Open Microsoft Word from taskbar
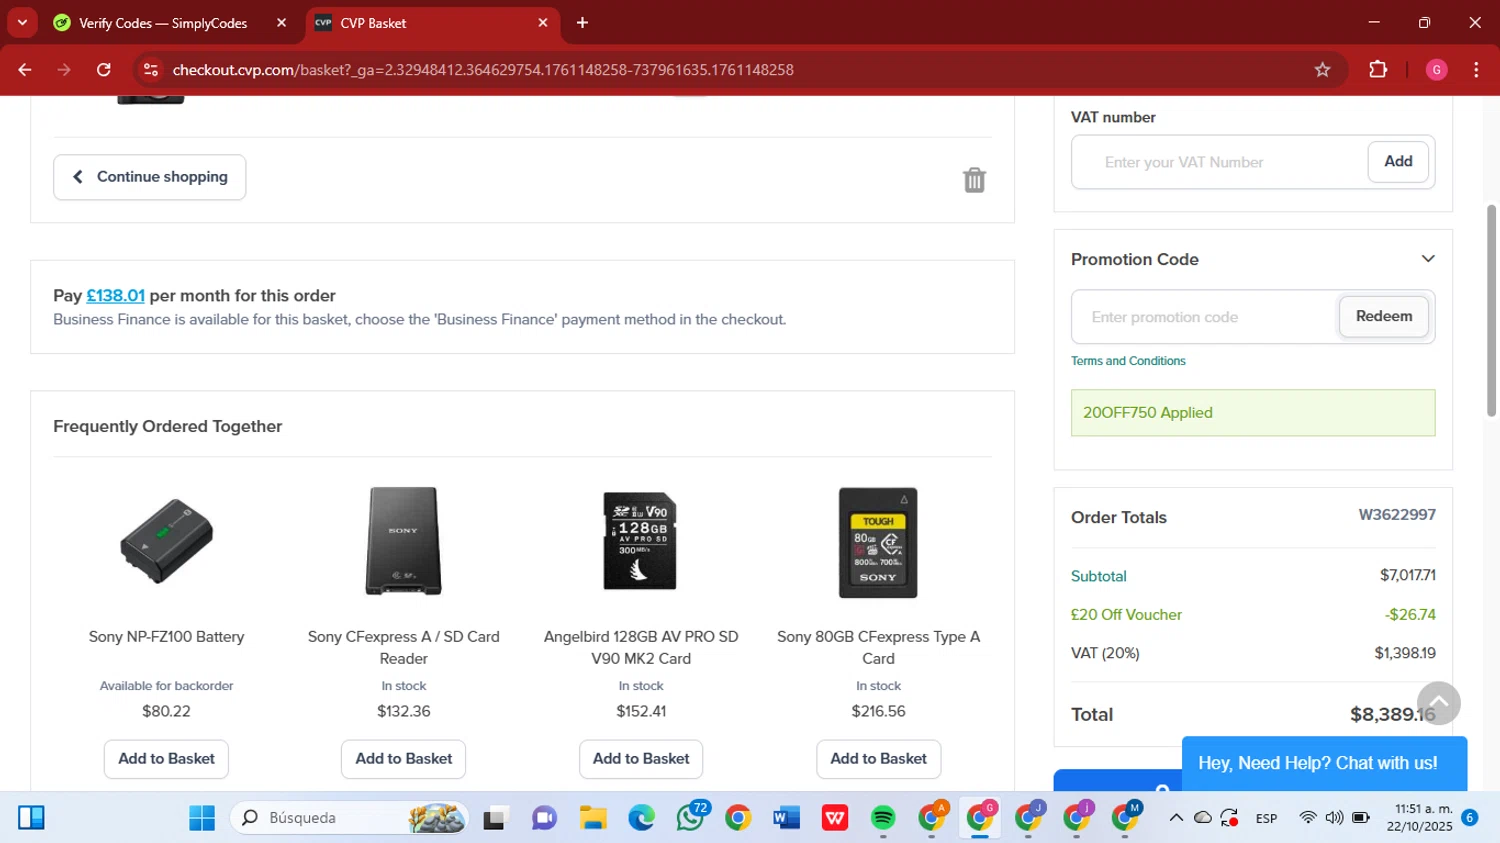The image size is (1500, 843). pos(786,818)
